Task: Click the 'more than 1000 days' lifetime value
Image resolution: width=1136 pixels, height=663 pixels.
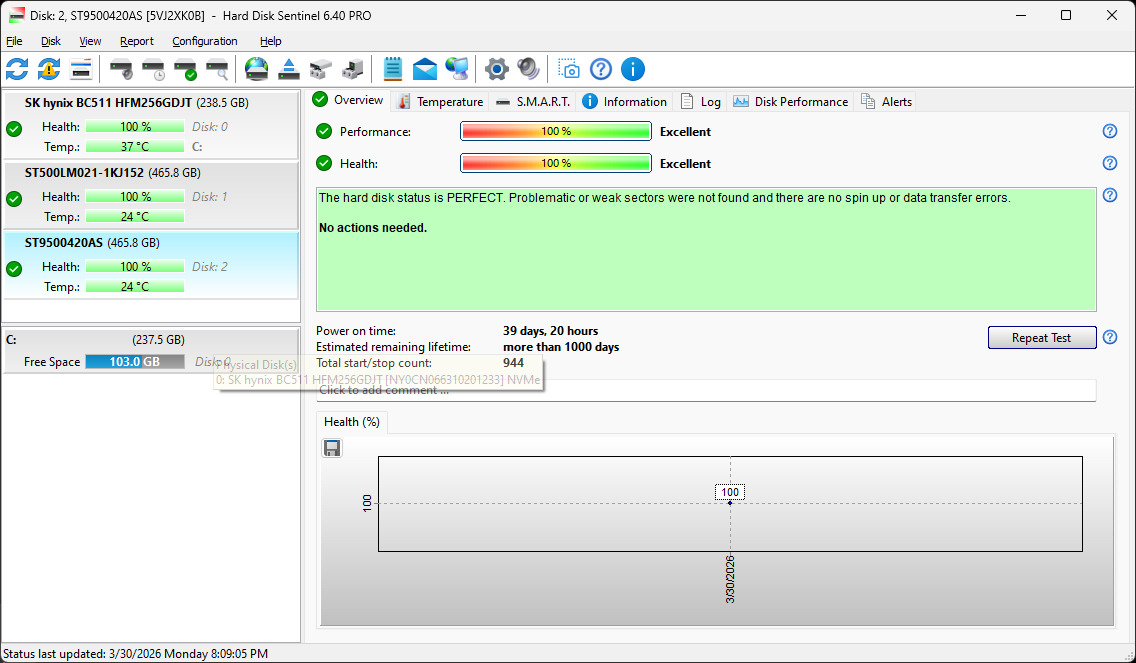Action: point(561,347)
